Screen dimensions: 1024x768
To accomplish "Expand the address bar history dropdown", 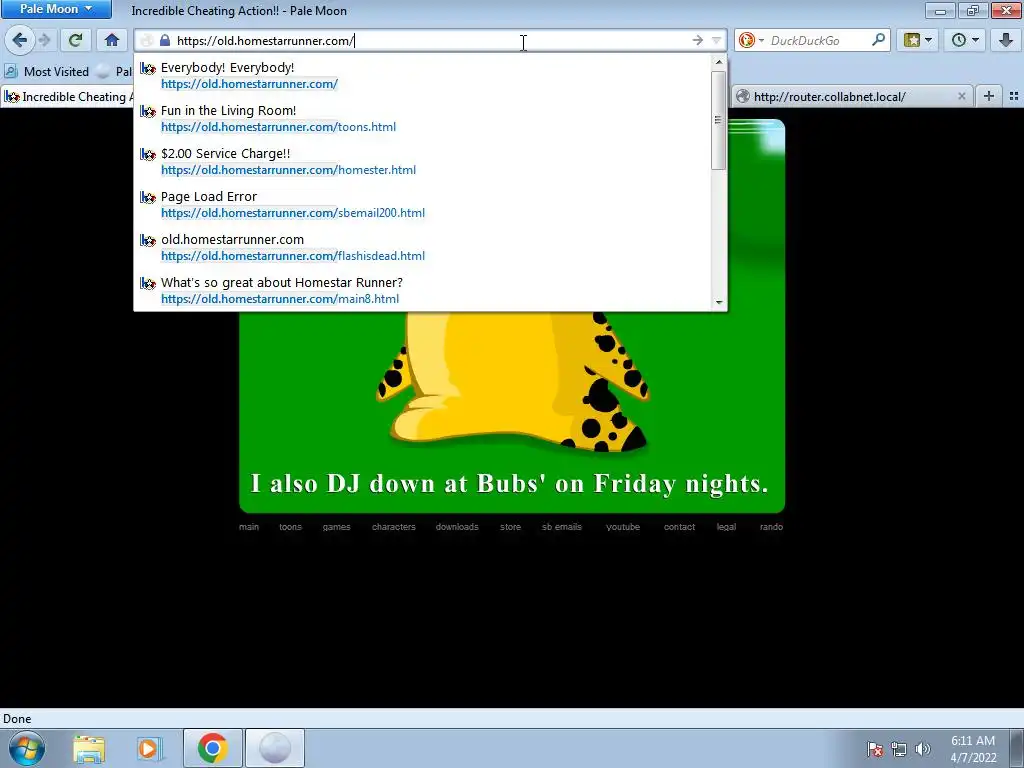I will coord(716,40).
